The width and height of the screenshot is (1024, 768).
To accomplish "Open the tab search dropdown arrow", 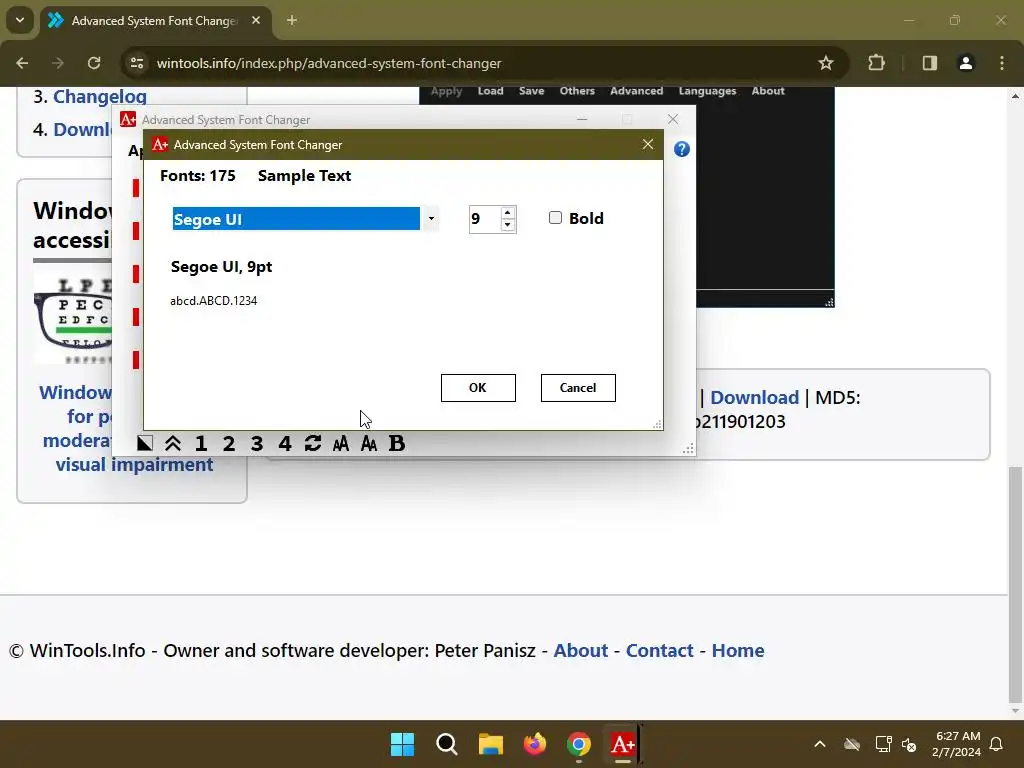I will click(20, 20).
